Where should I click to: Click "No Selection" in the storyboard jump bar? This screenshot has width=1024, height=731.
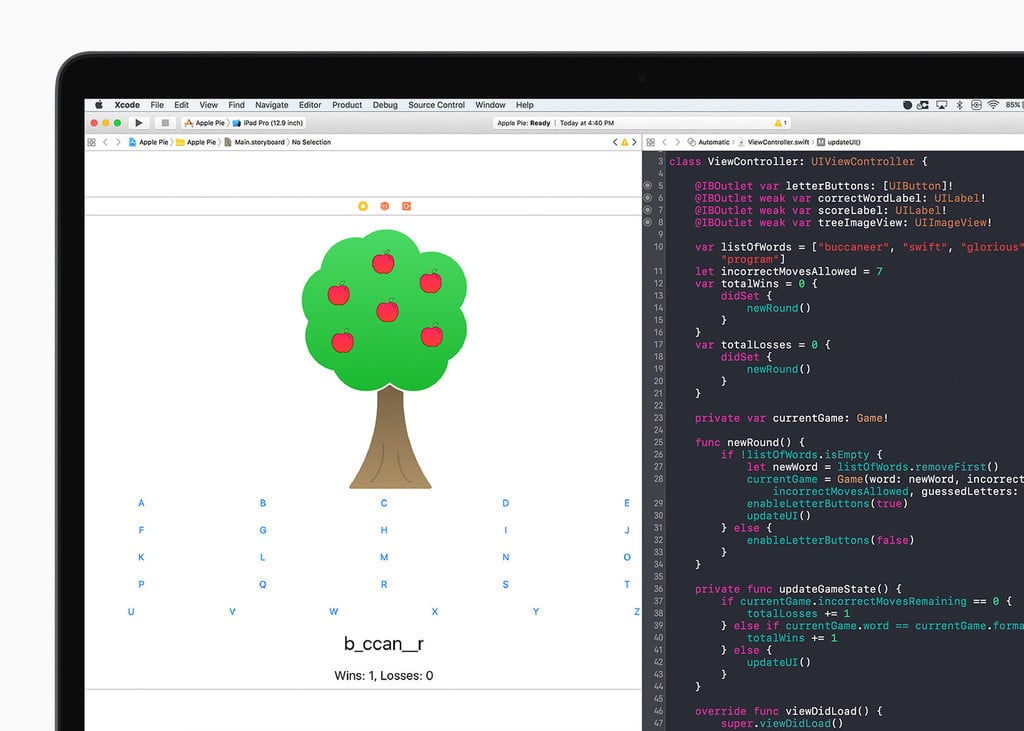[310, 142]
